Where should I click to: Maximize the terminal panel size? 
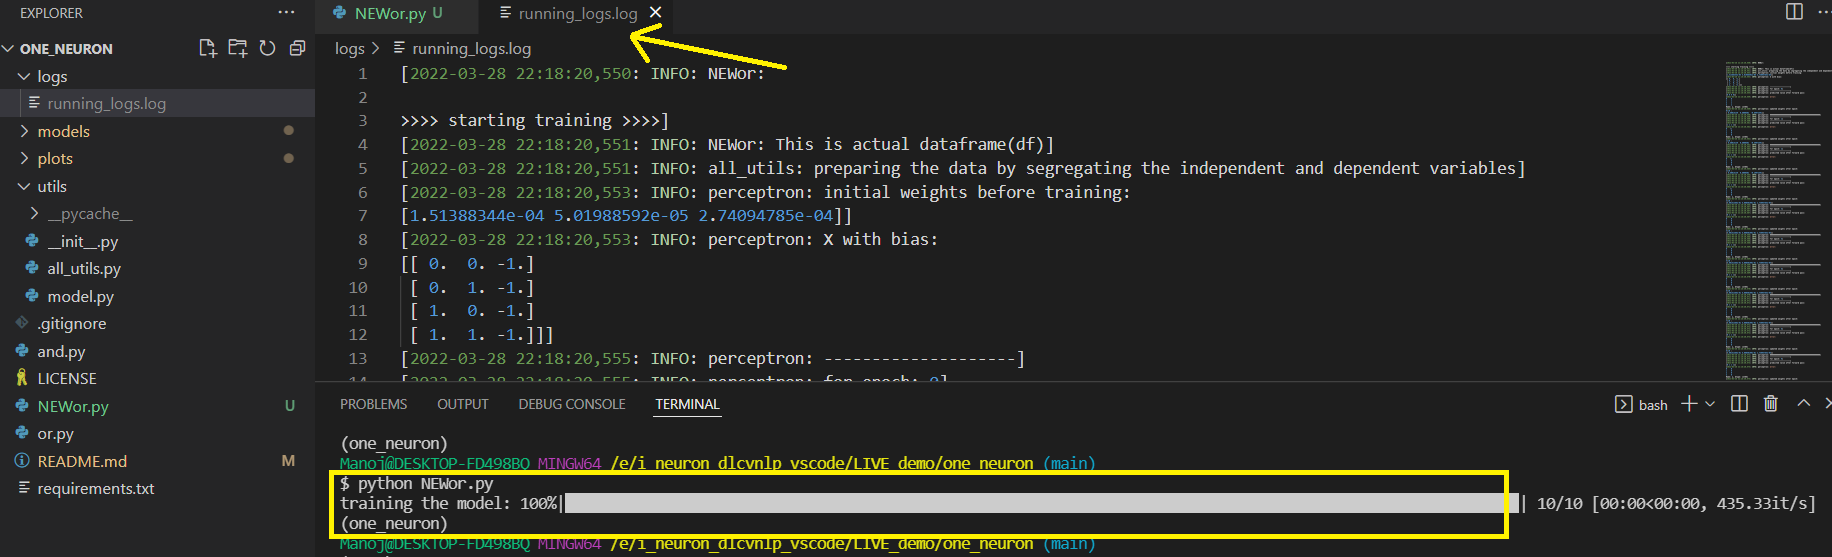coord(1803,404)
